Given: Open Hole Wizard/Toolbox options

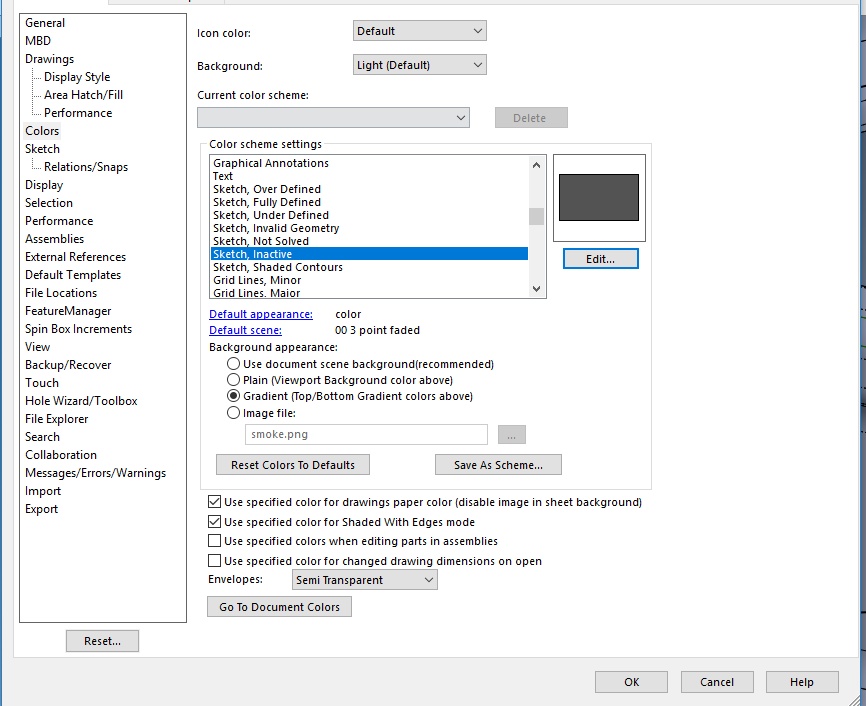Looking at the screenshot, I should (x=81, y=401).
